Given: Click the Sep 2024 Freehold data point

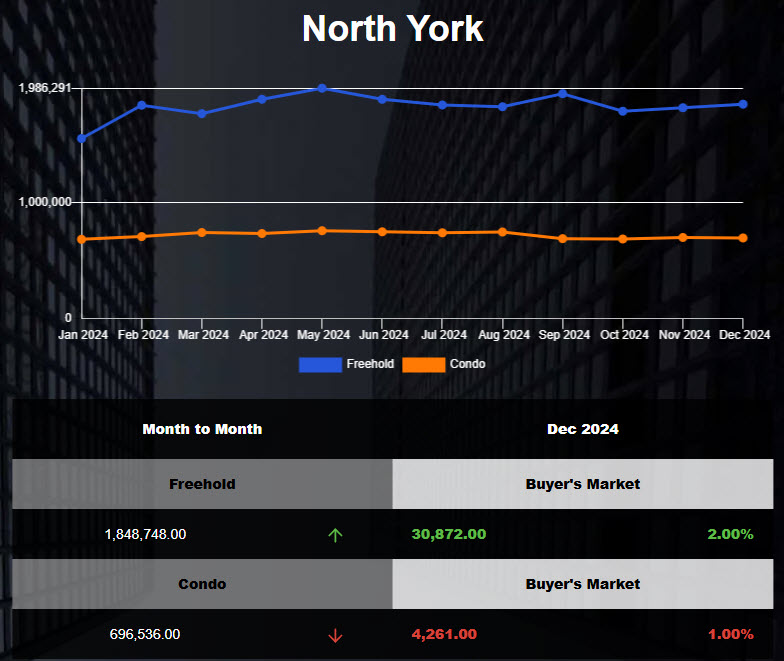Looking at the screenshot, I should pyautogui.click(x=563, y=93).
